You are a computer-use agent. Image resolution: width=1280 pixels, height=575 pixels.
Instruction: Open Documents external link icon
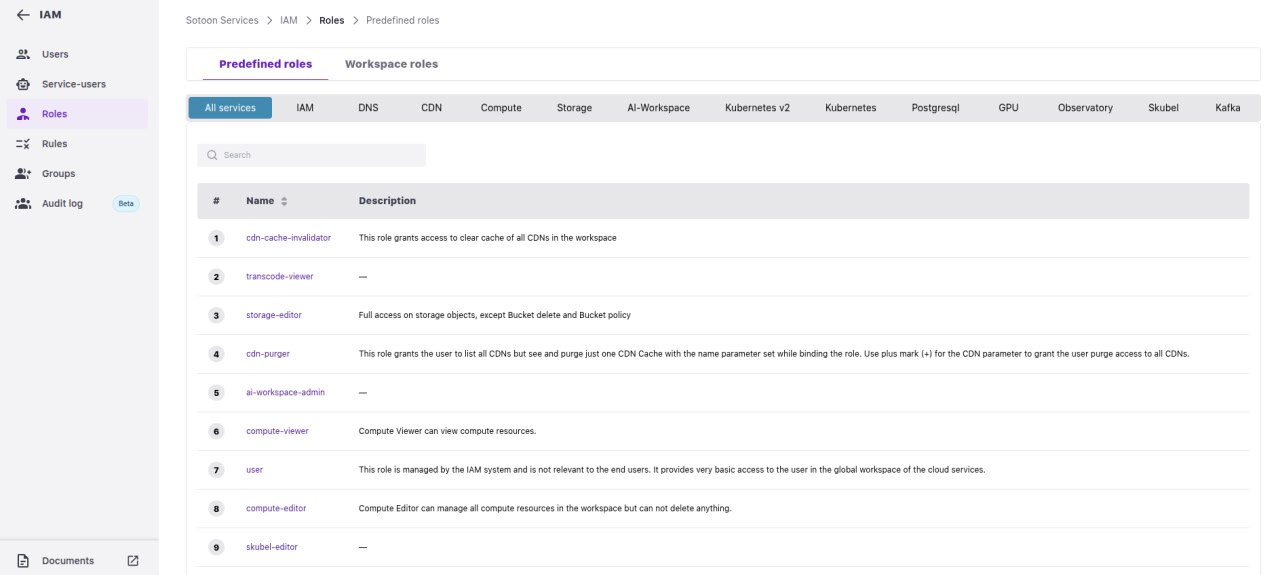(x=133, y=561)
